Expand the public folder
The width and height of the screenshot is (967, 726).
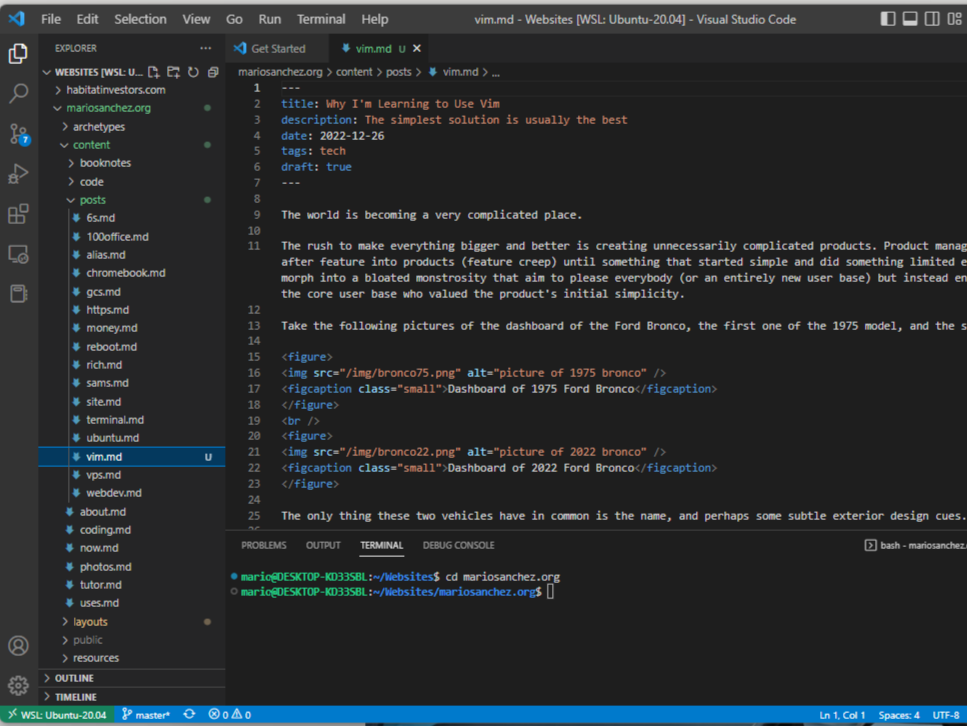pos(133,640)
